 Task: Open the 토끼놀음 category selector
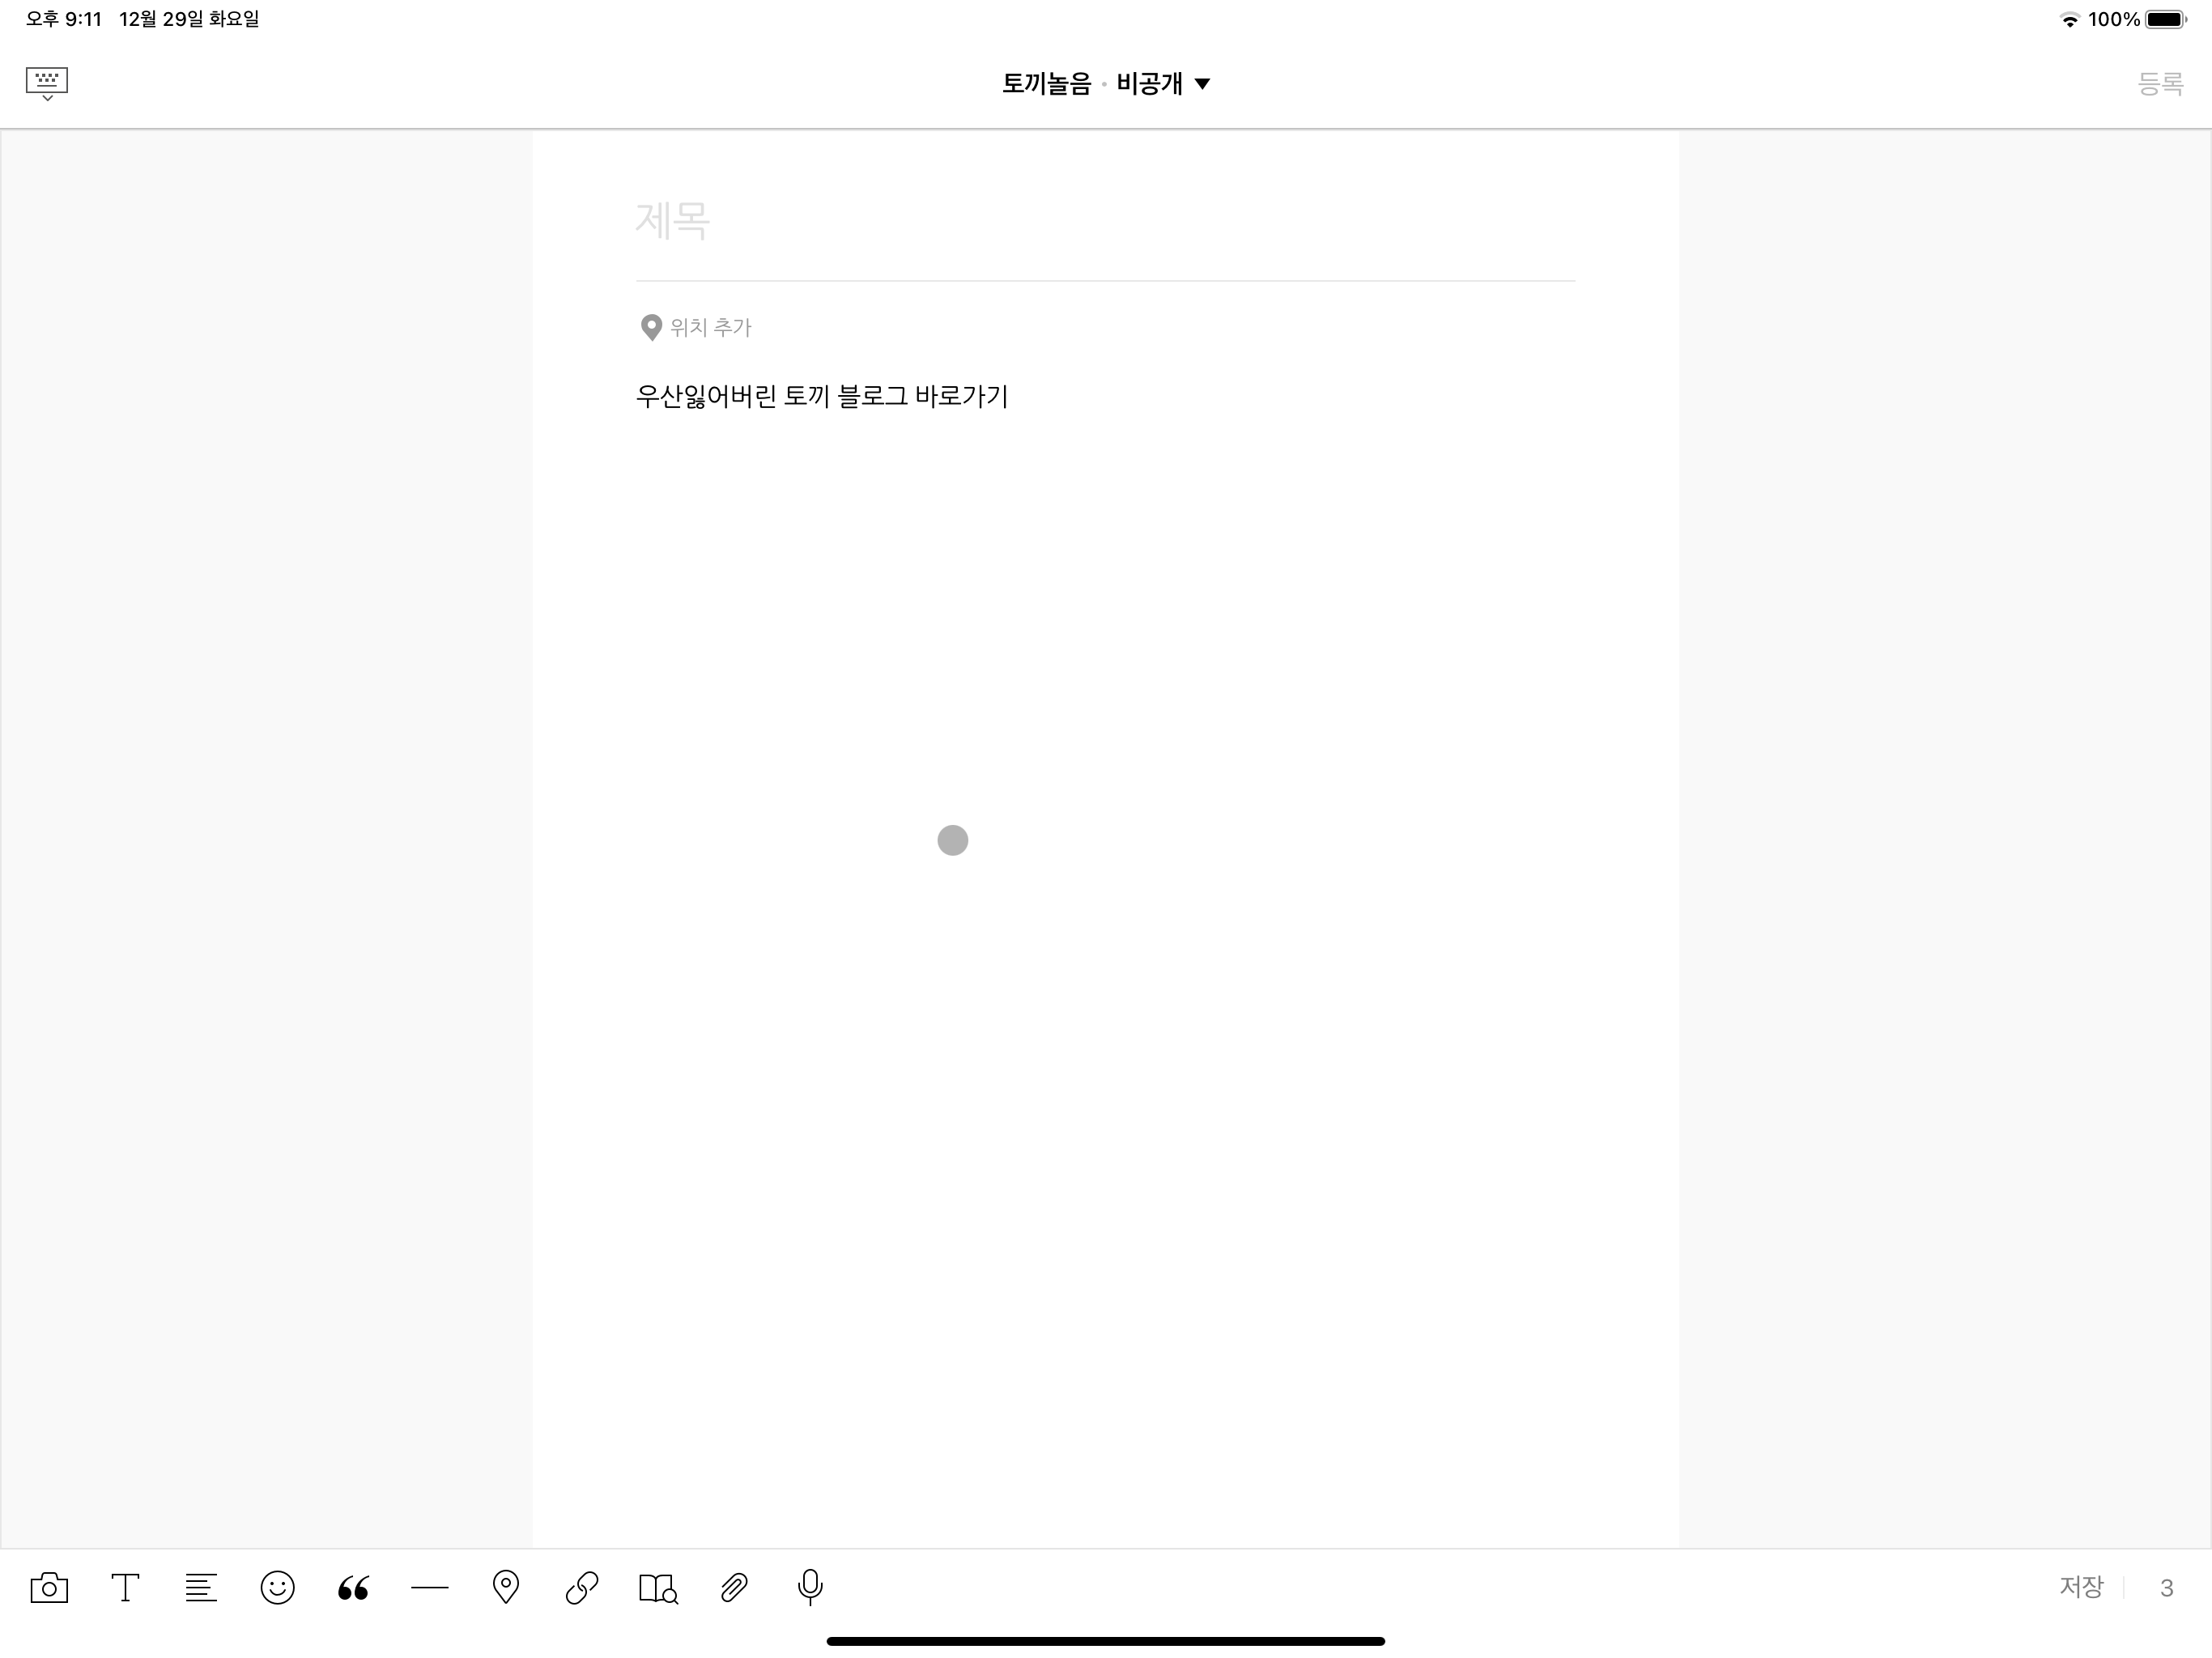1046,84
